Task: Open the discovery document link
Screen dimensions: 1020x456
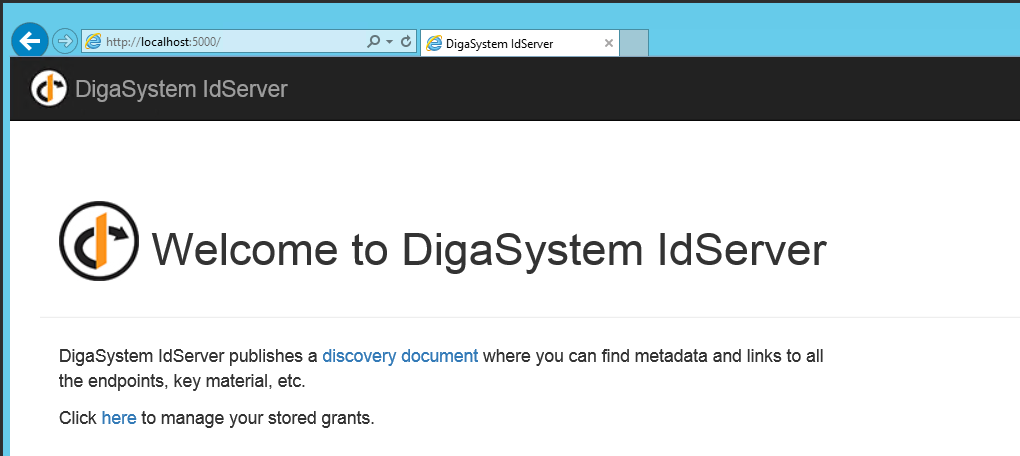Action: pyautogui.click(x=400, y=355)
